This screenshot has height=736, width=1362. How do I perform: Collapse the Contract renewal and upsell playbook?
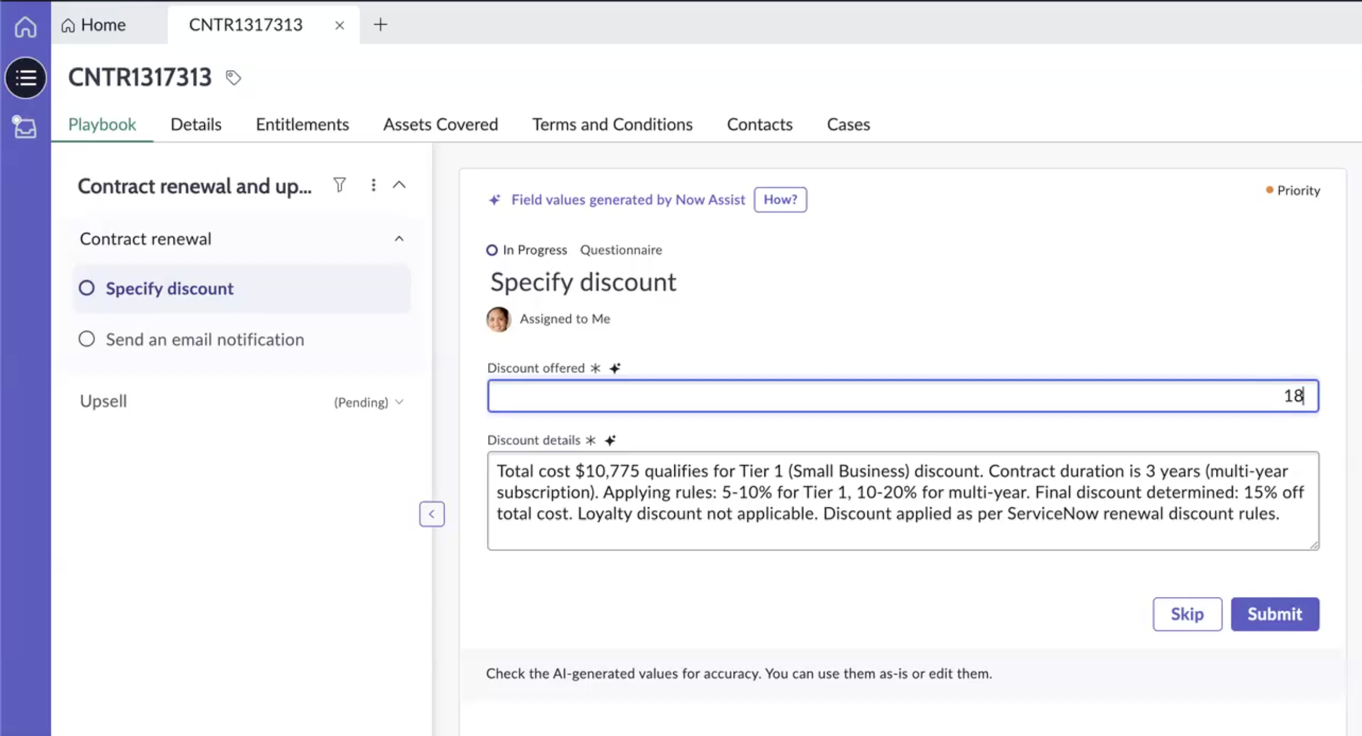click(x=399, y=185)
